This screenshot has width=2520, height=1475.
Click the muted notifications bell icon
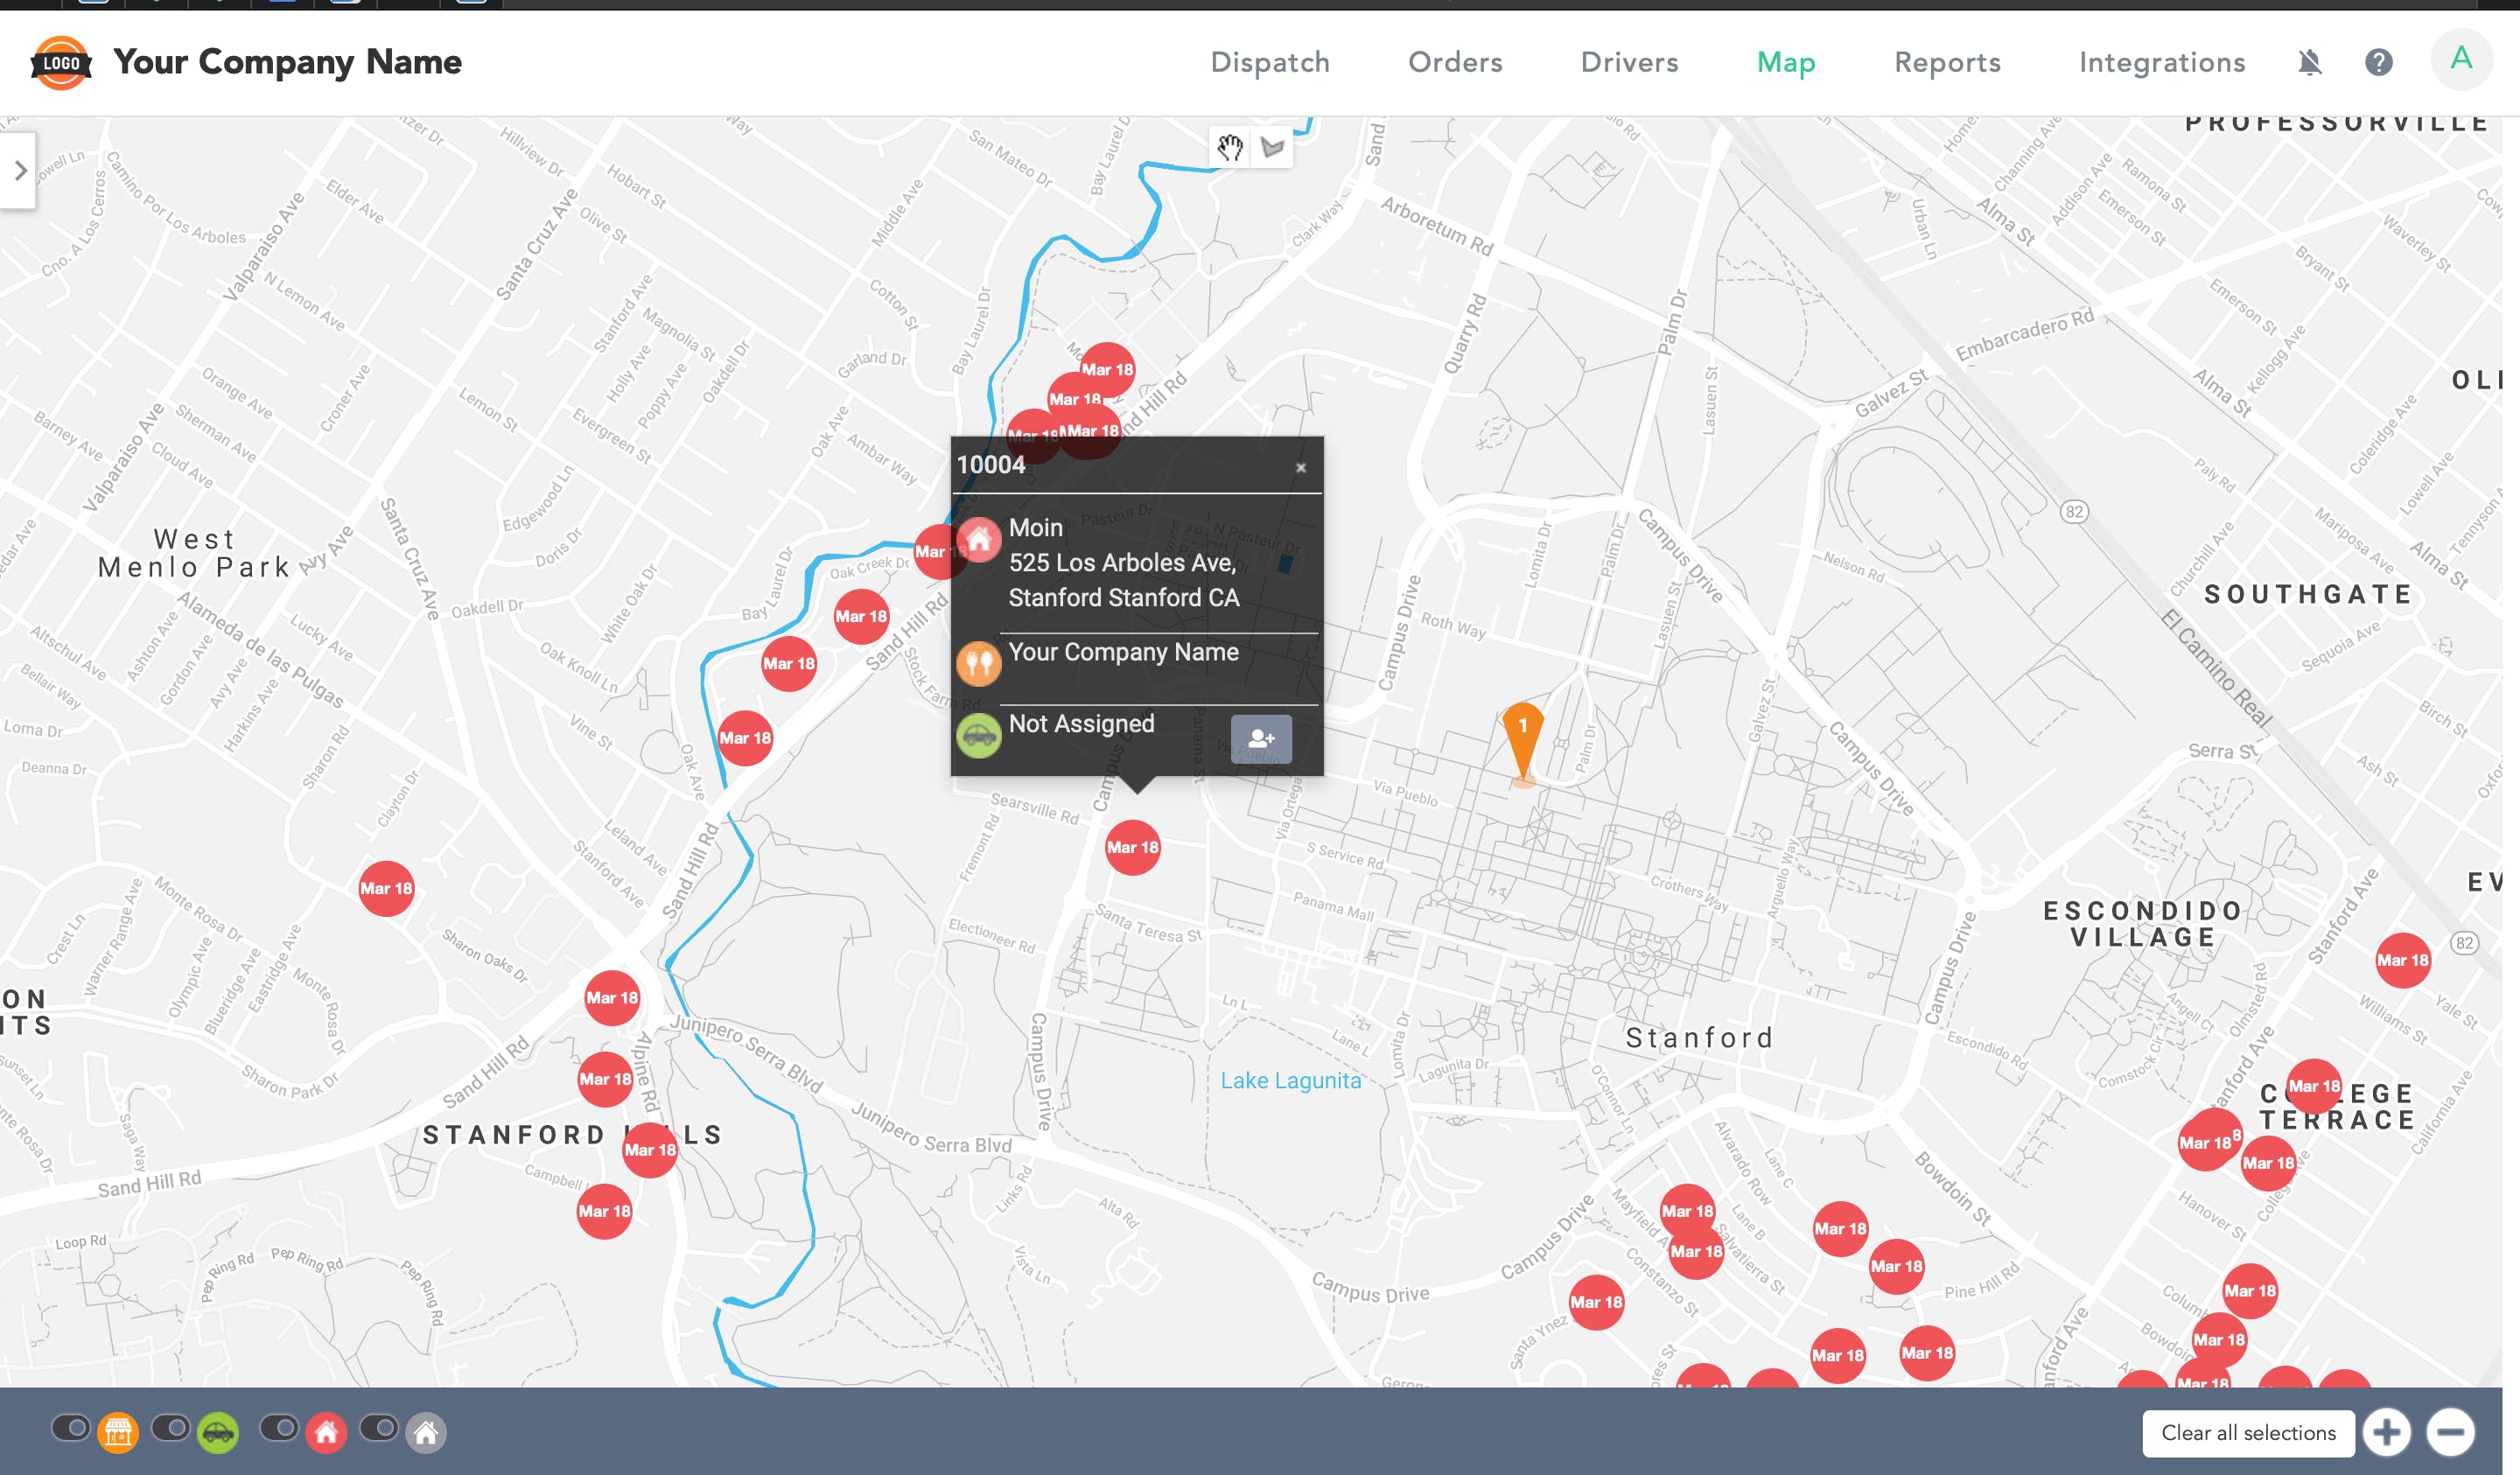(2309, 63)
